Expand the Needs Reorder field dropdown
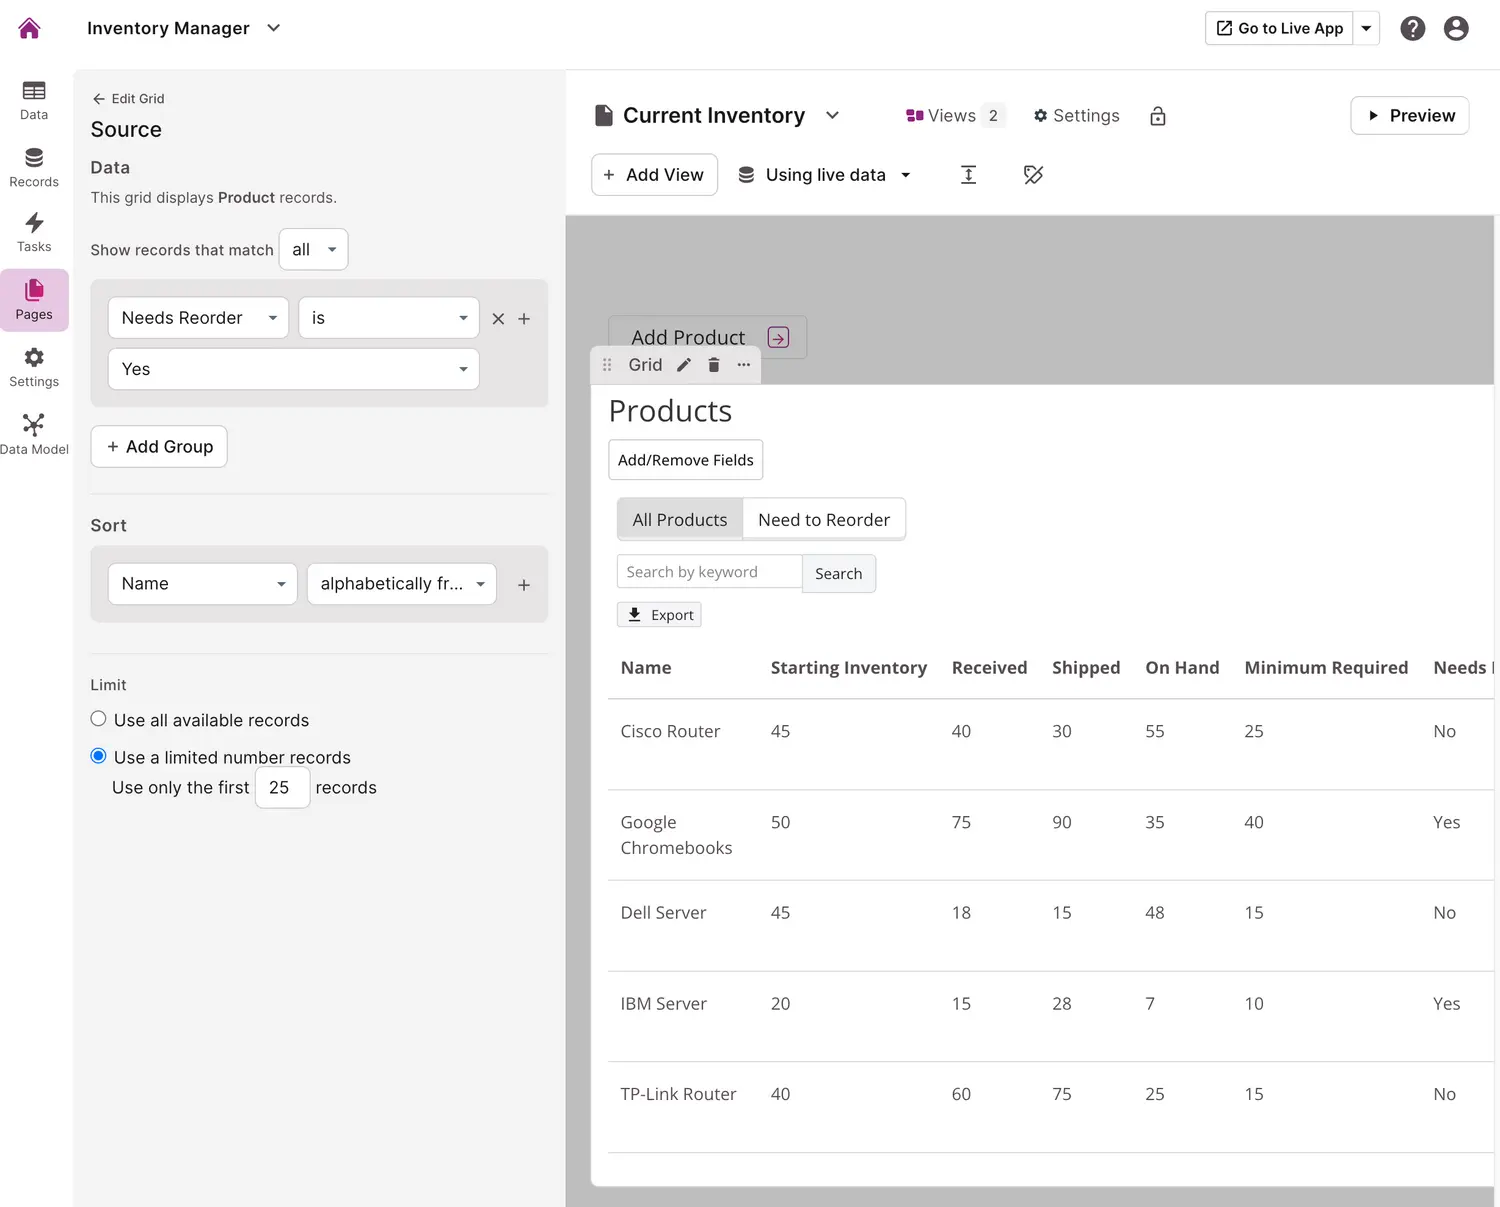Image resolution: width=1500 pixels, height=1207 pixels. [198, 318]
